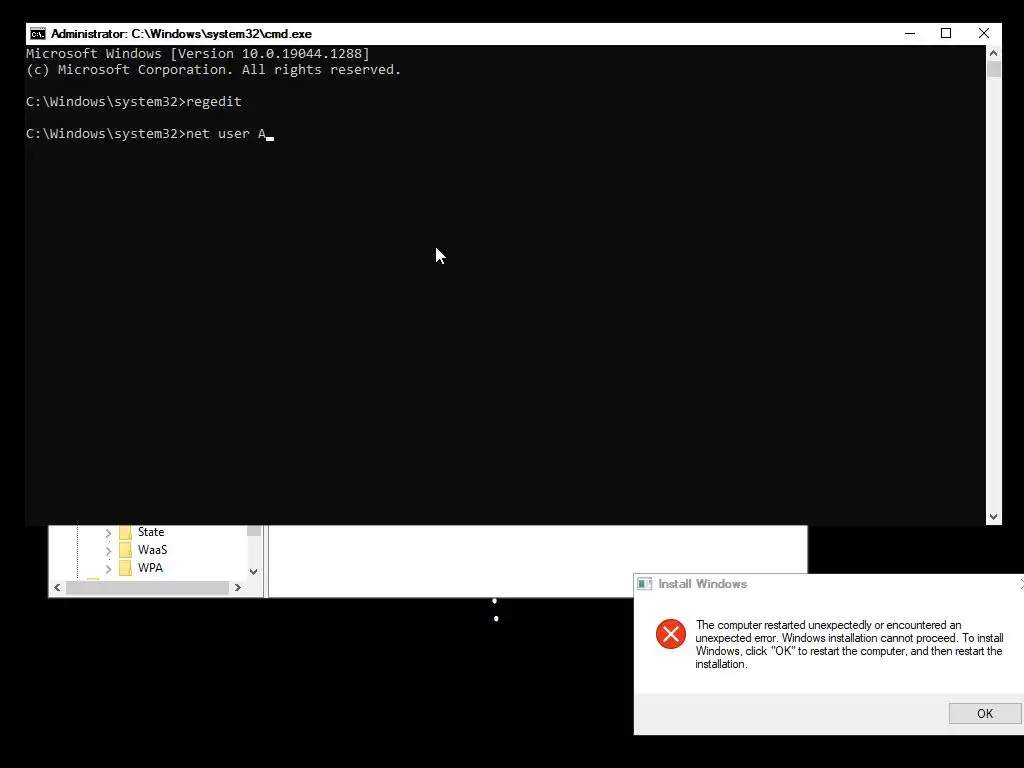
Task: Click the Install Windows dialog title
Action: point(702,584)
